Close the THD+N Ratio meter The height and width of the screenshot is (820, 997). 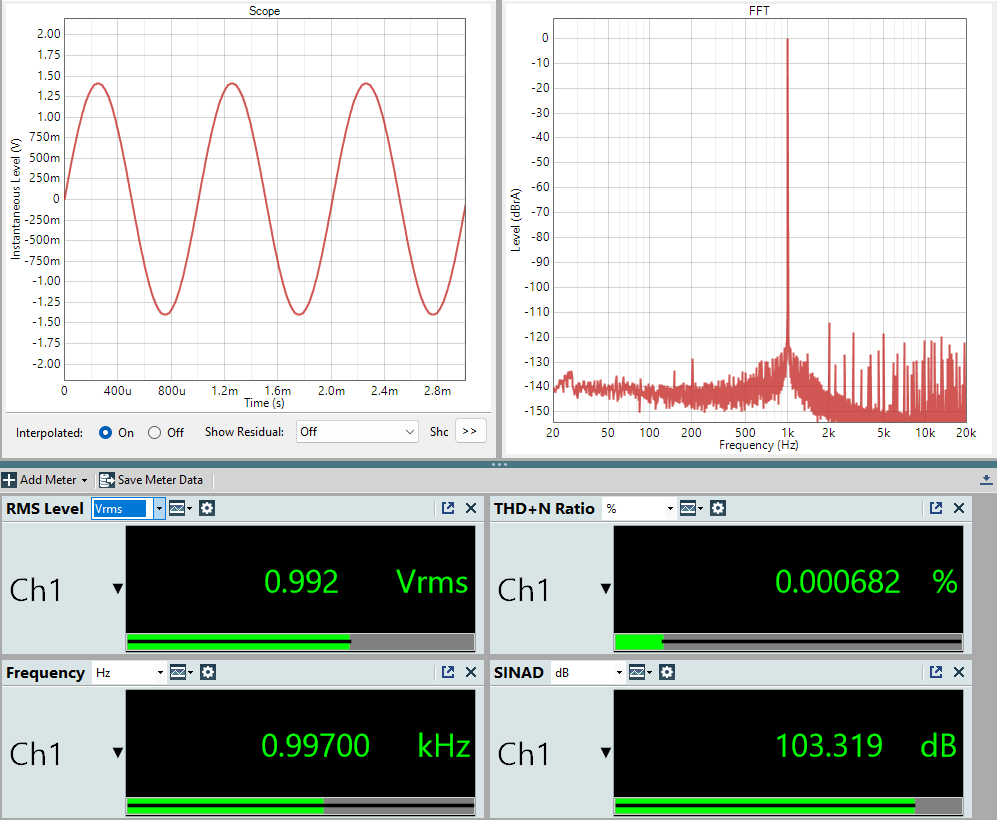coord(959,509)
